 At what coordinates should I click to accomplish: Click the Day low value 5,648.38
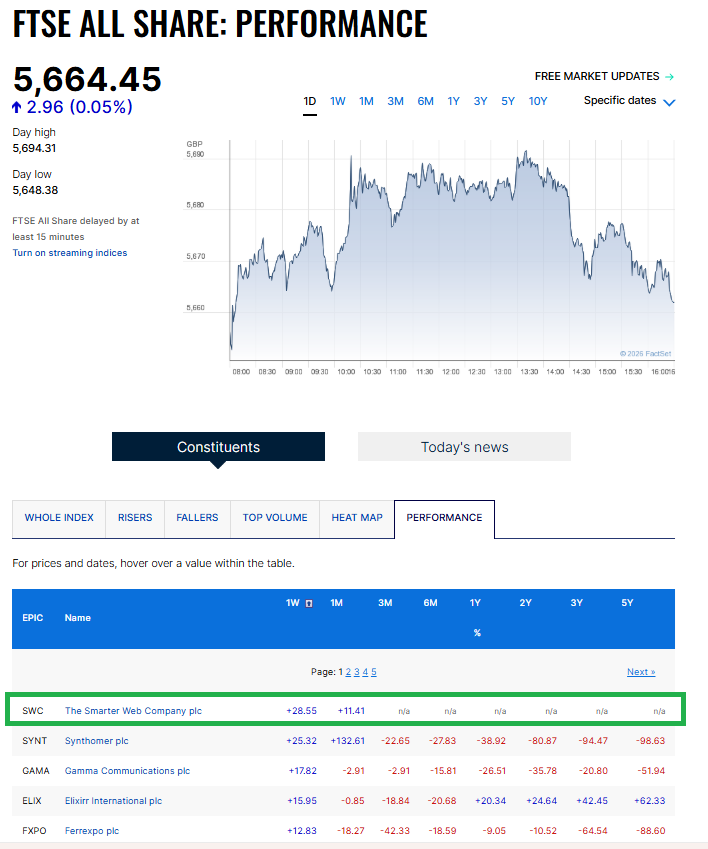35,191
